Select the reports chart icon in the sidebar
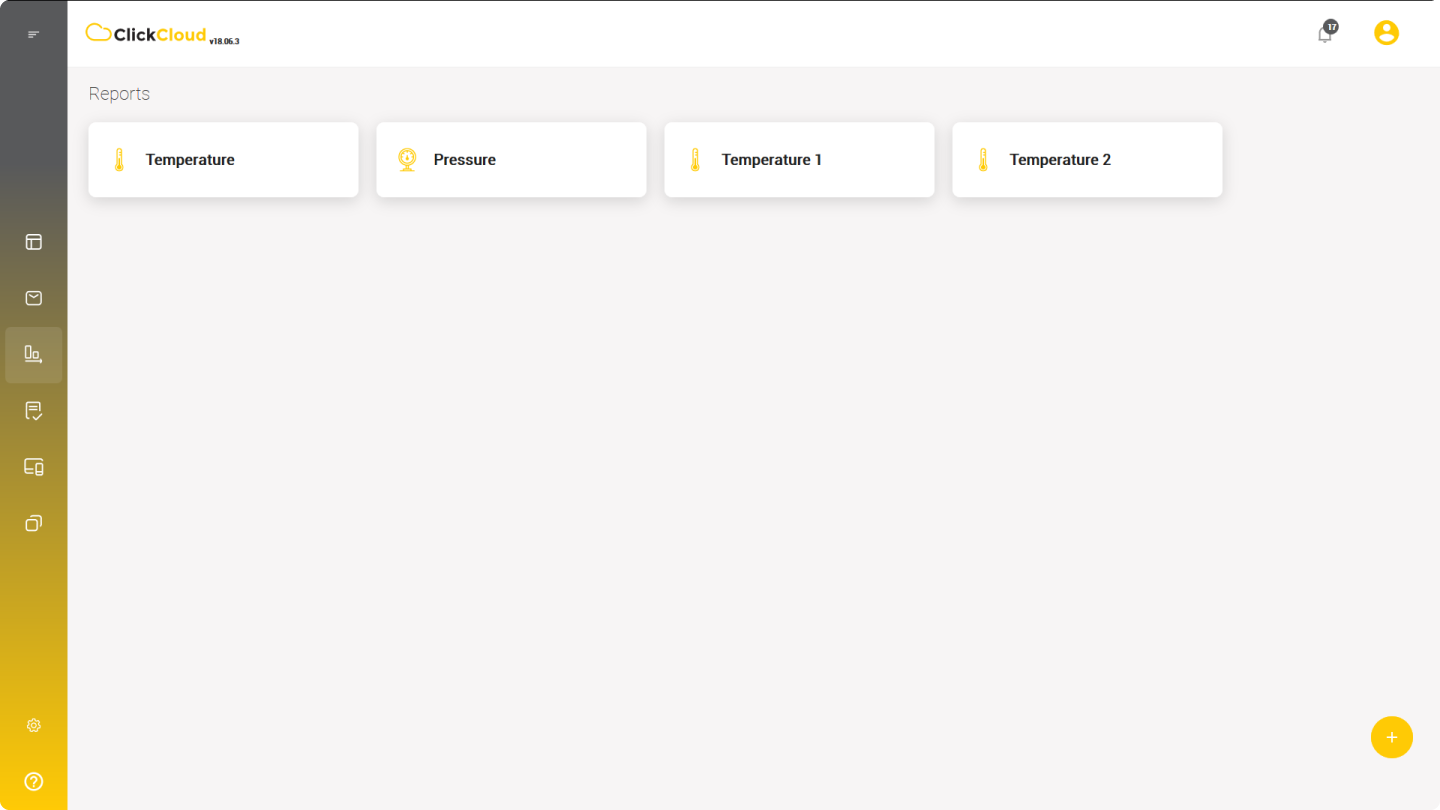Image resolution: width=1440 pixels, height=810 pixels. (33, 354)
